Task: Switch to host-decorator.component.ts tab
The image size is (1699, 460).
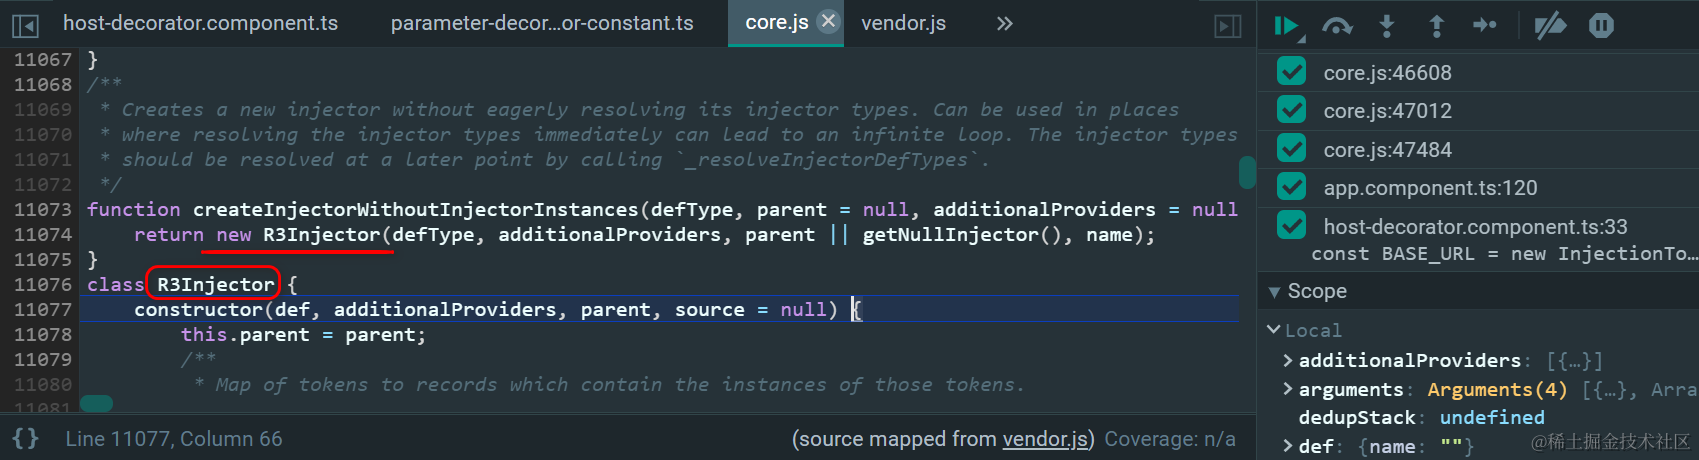Action: pos(200,23)
